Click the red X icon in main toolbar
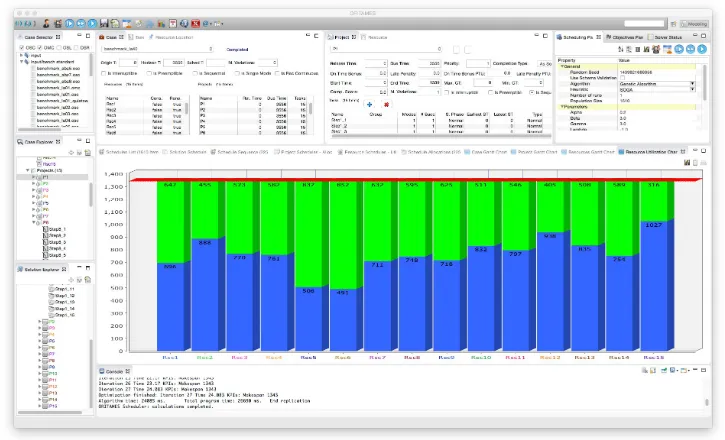 (196, 23)
